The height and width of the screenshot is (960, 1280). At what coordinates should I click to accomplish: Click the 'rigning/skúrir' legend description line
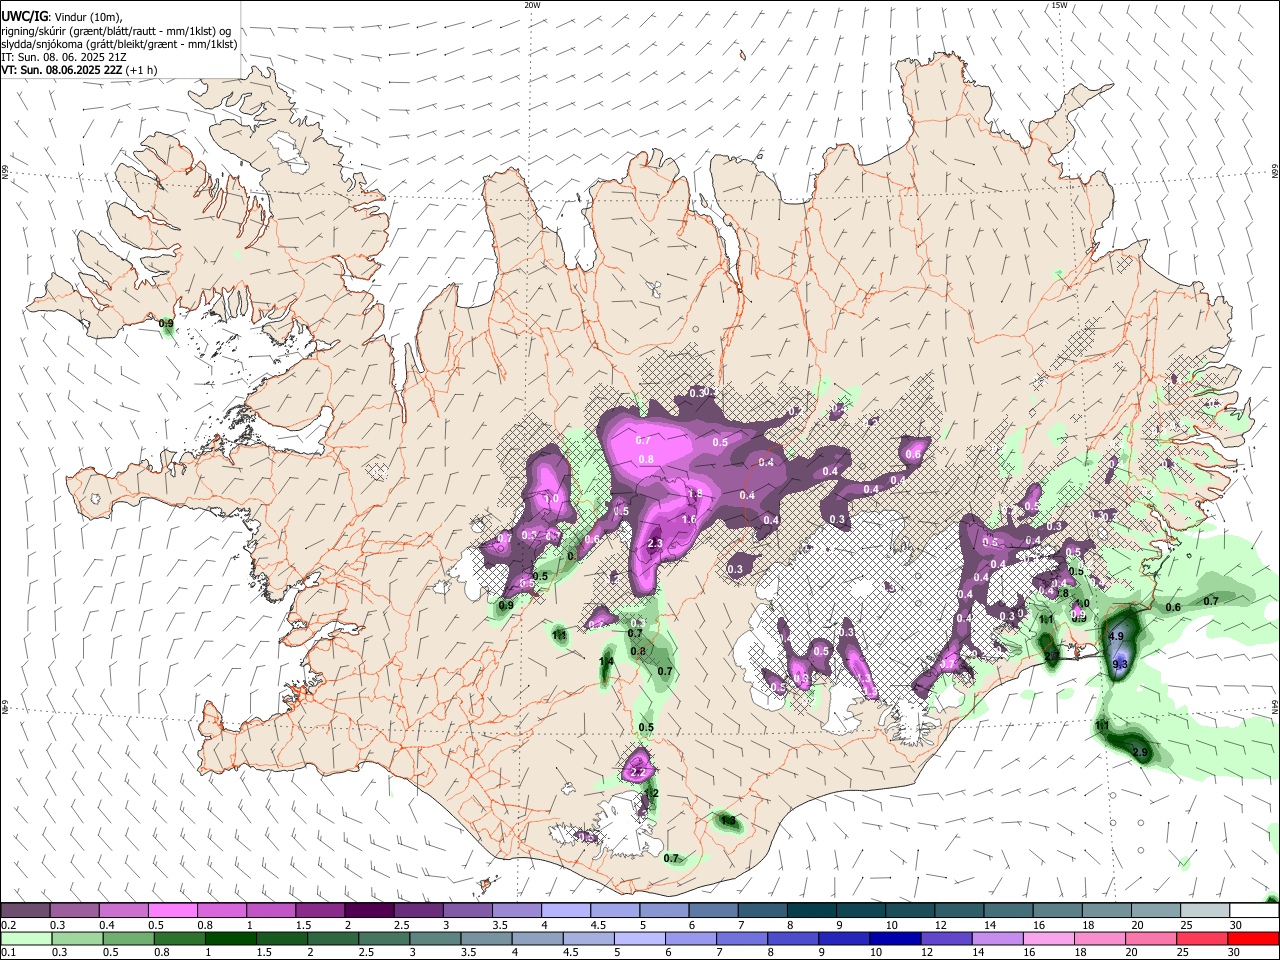pos(116,31)
